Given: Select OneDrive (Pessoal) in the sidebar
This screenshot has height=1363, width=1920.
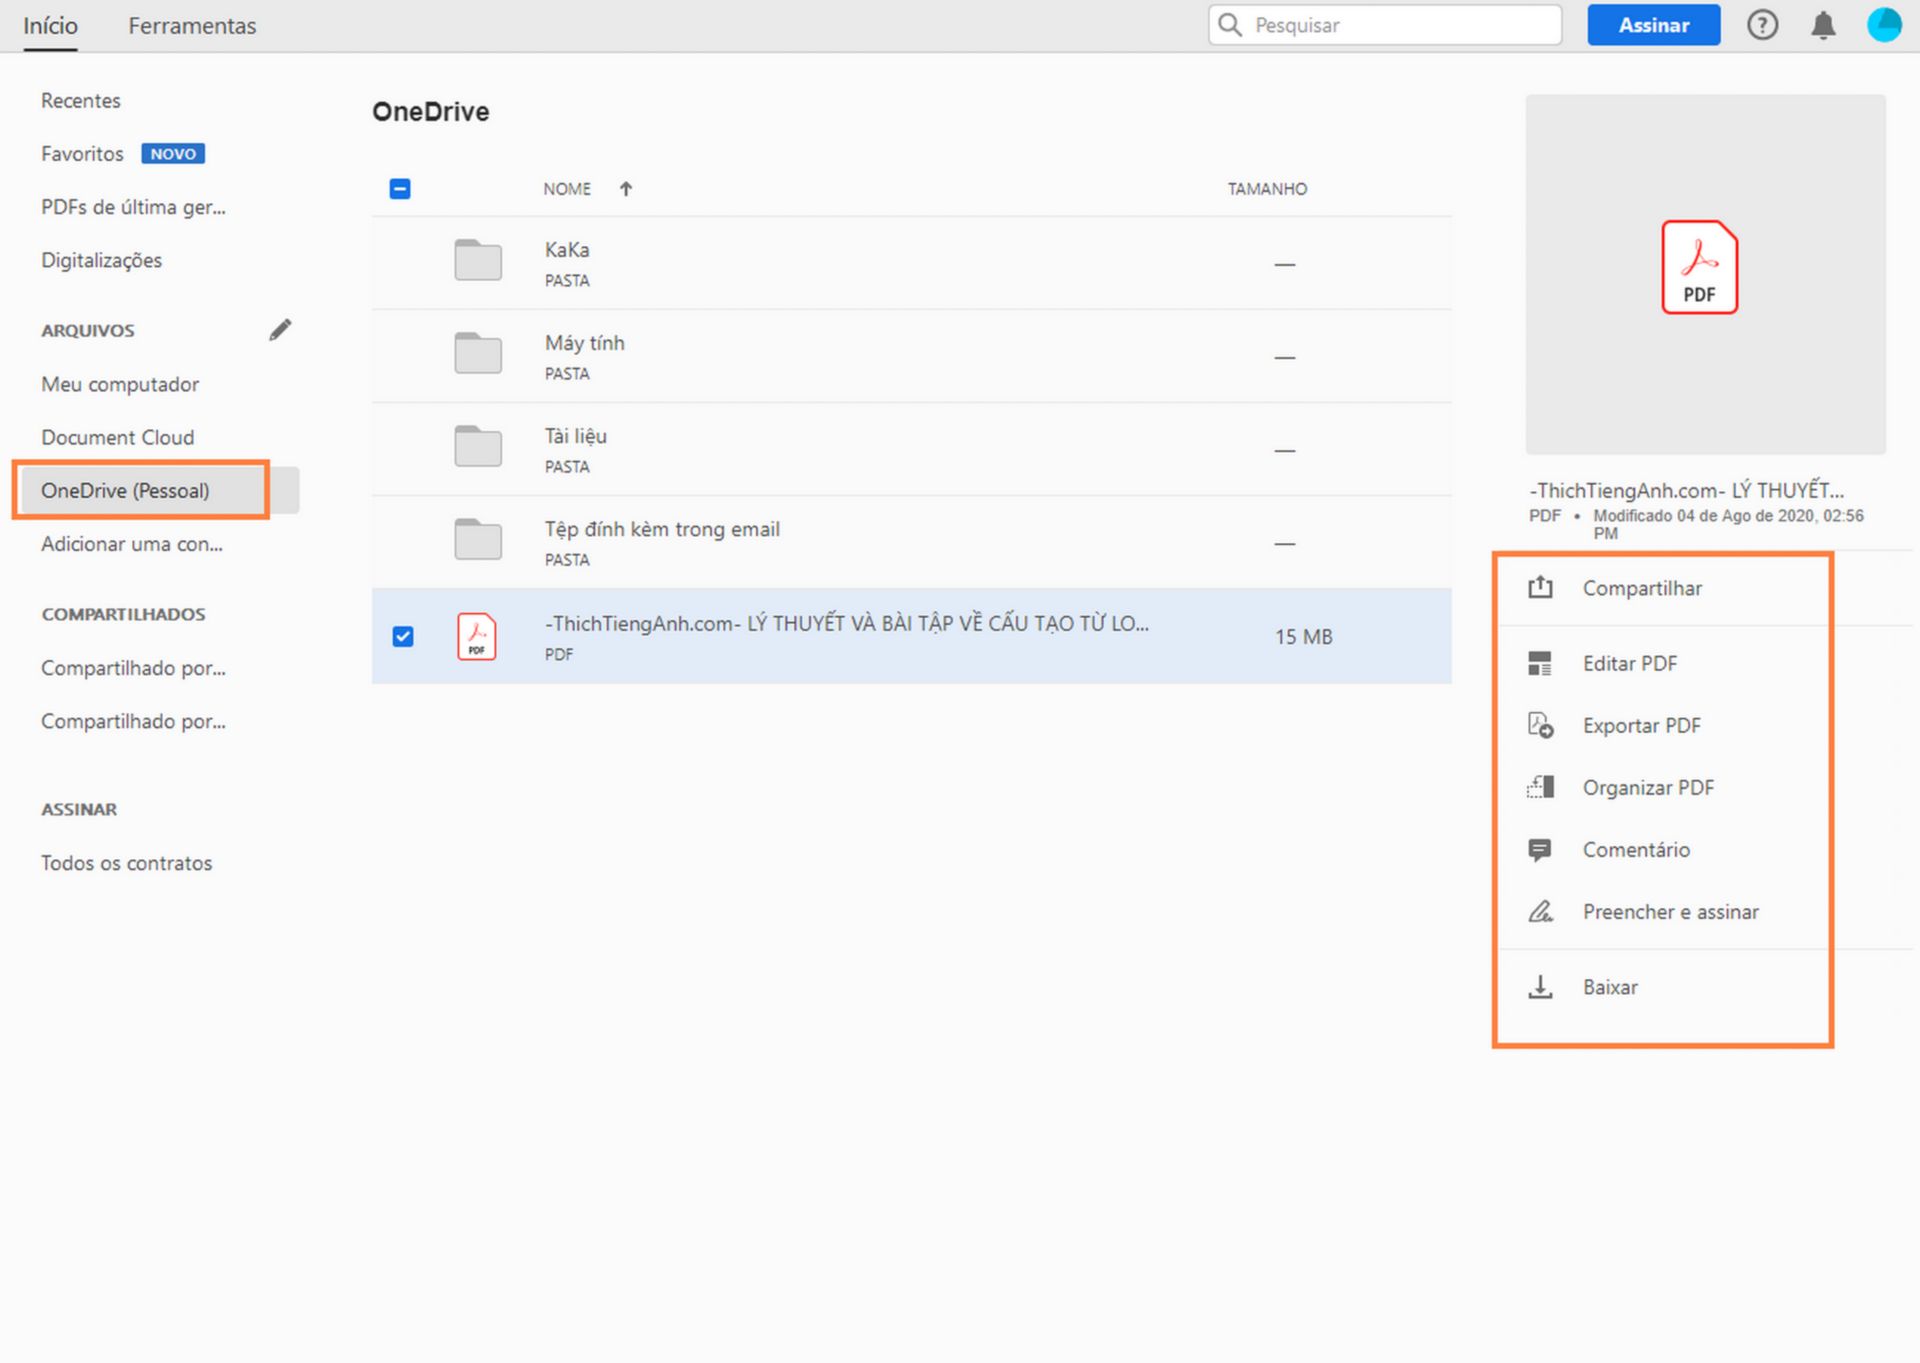Looking at the screenshot, I should click(125, 490).
